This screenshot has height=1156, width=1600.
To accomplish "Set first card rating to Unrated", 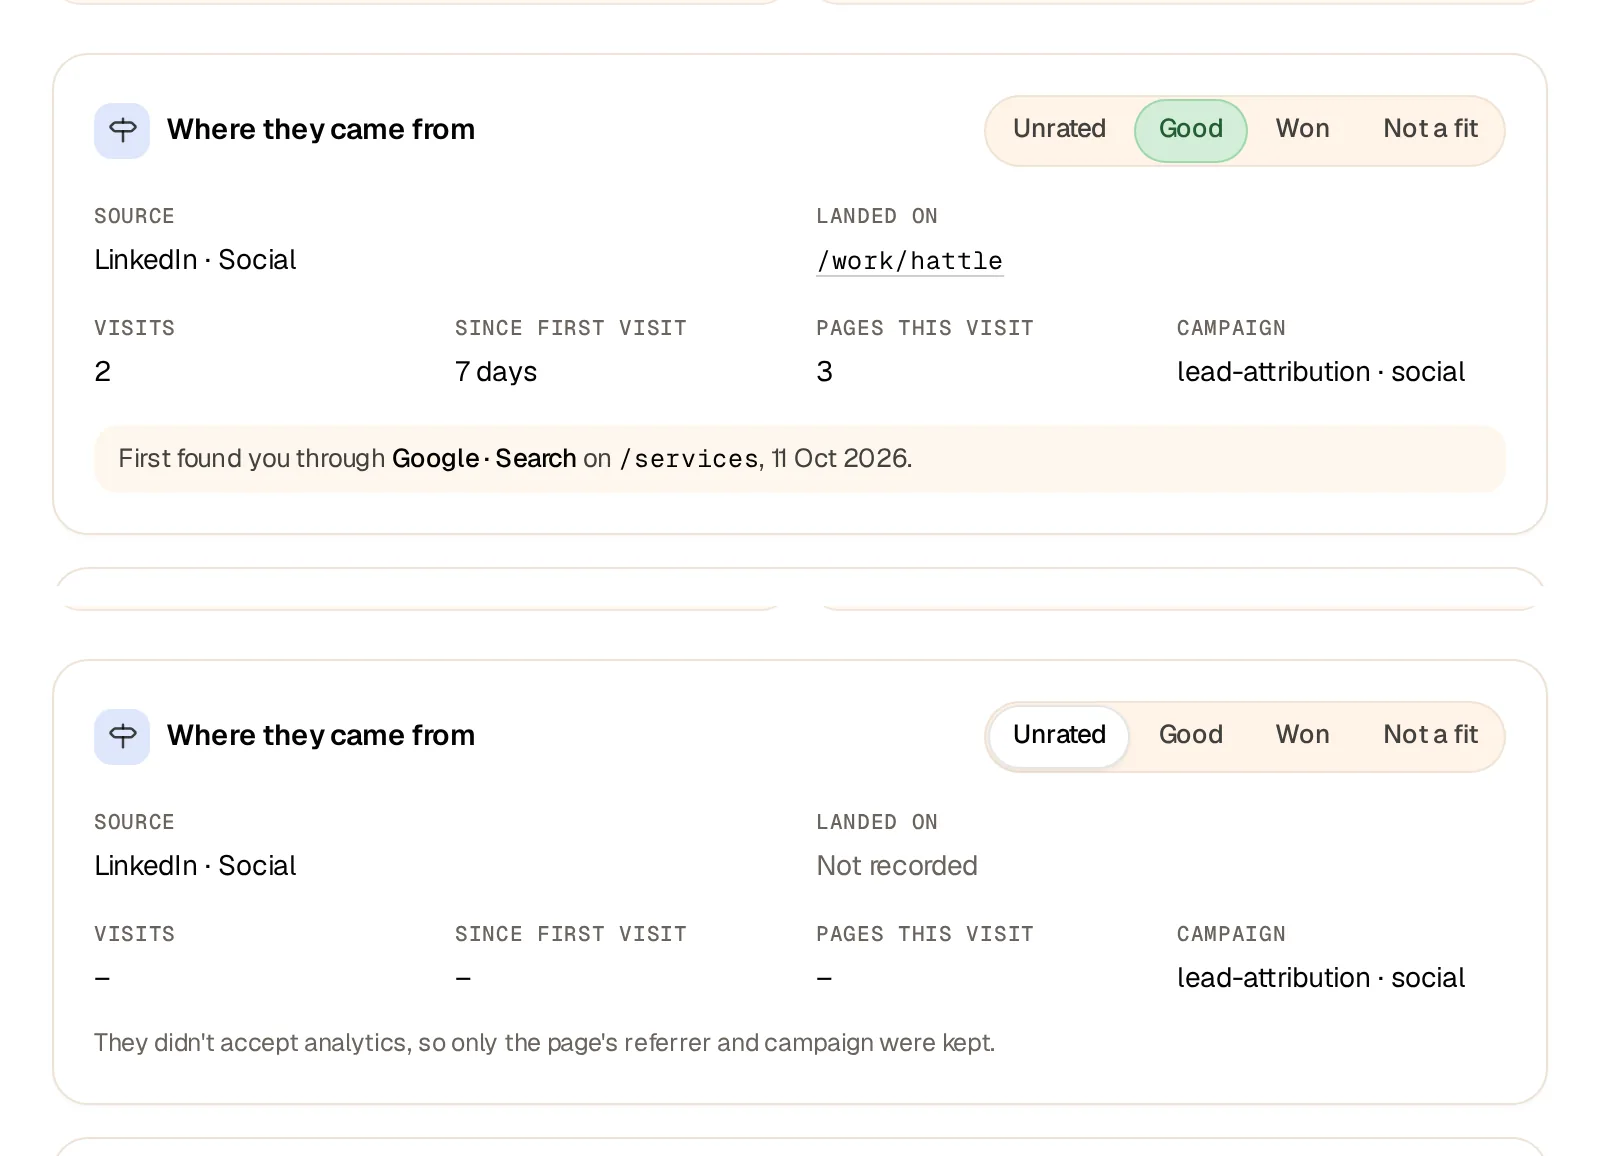I will (x=1059, y=130).
